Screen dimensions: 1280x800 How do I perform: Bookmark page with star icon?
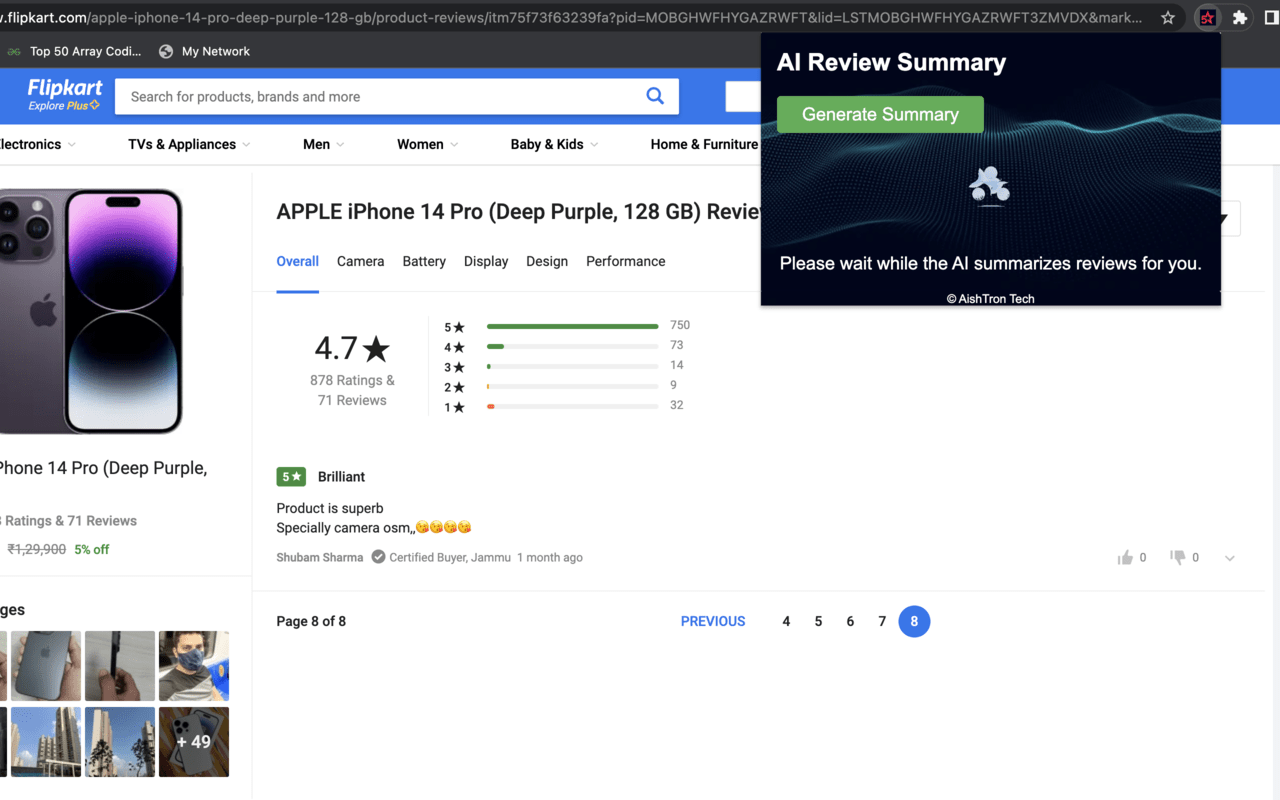coord(1168,17)
